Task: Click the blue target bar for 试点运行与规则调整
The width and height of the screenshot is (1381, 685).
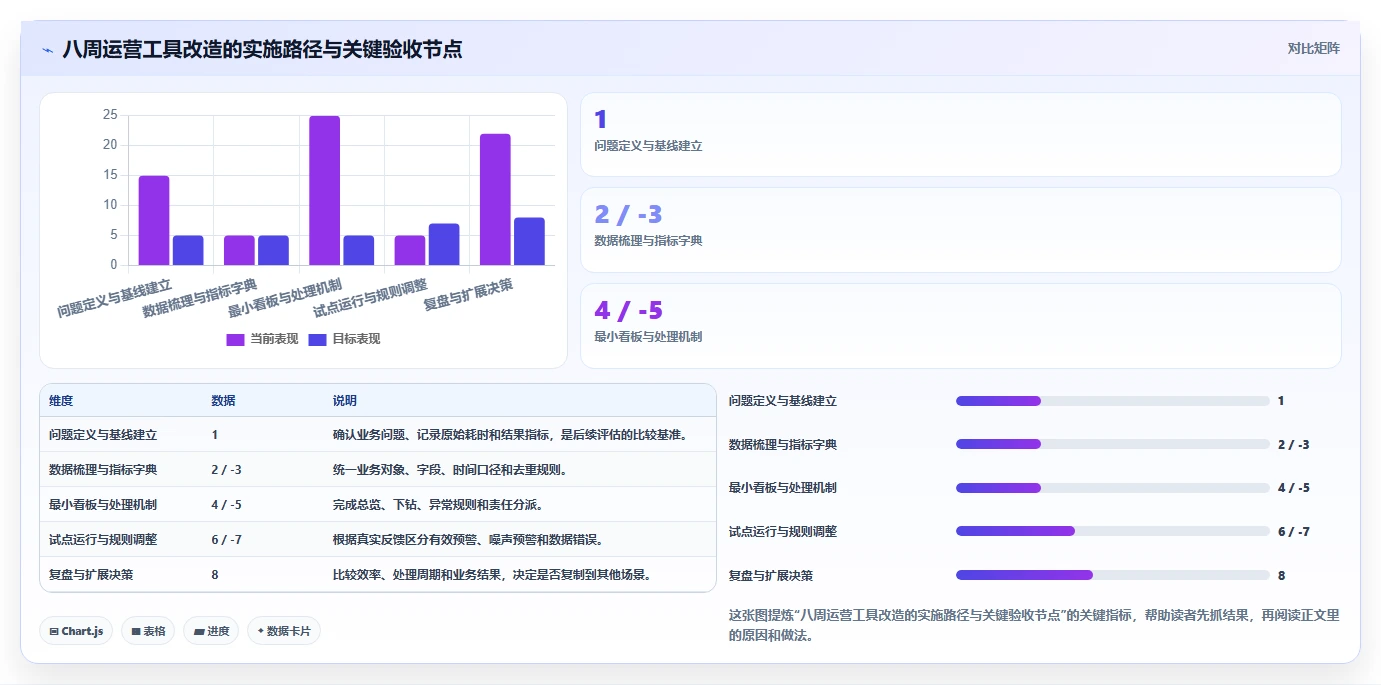Action: (x=444, y=245)
